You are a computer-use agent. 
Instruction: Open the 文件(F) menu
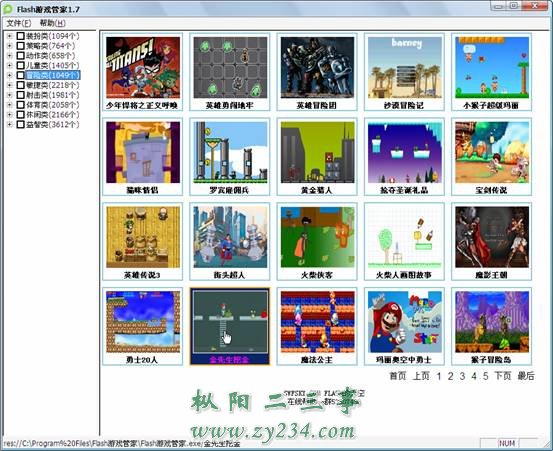19,23
